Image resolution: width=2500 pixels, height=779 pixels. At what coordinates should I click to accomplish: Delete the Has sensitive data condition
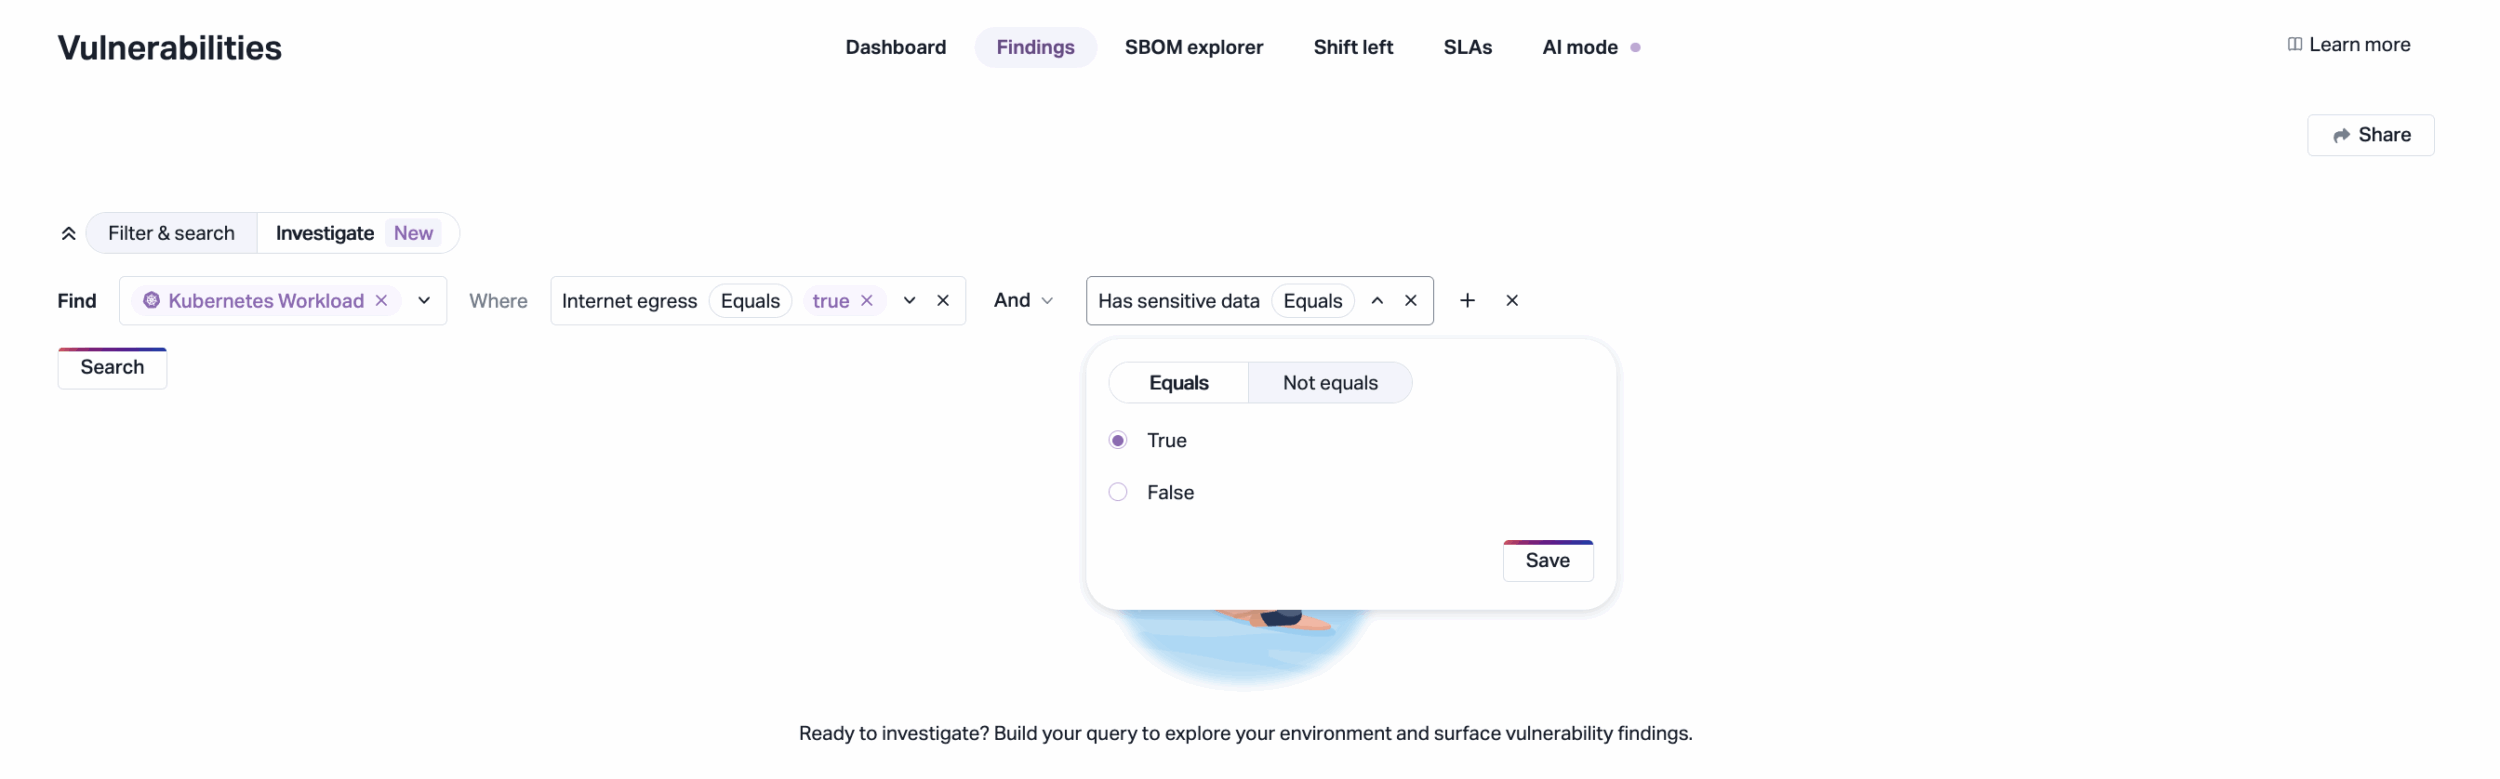click(x=1410, y=301)
